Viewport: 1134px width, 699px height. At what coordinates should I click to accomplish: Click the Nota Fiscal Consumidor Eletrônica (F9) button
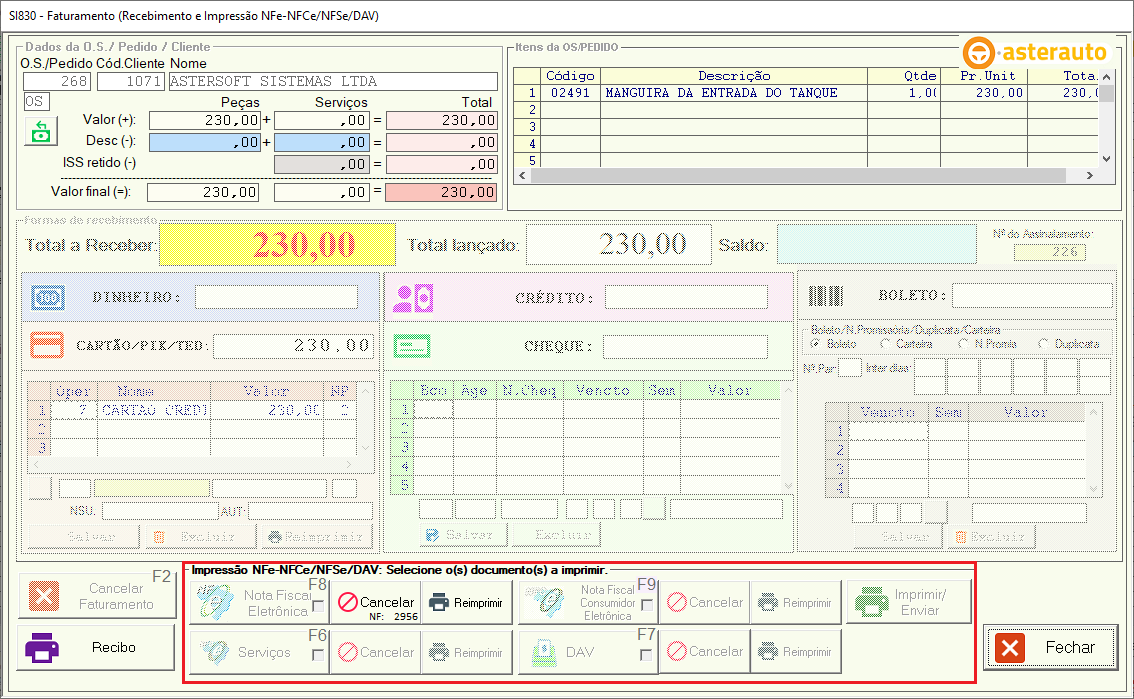(588, 602)
